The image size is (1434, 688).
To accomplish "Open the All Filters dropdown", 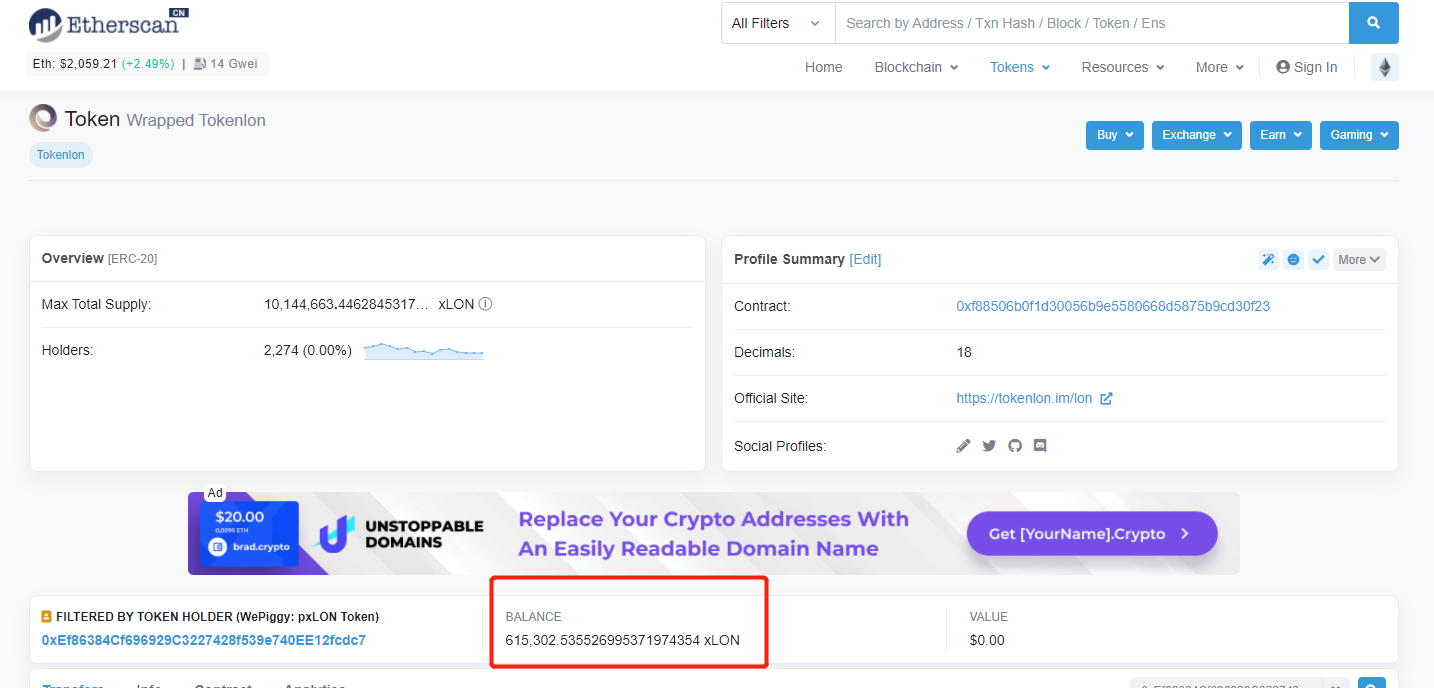I will [x=778, y=23].
